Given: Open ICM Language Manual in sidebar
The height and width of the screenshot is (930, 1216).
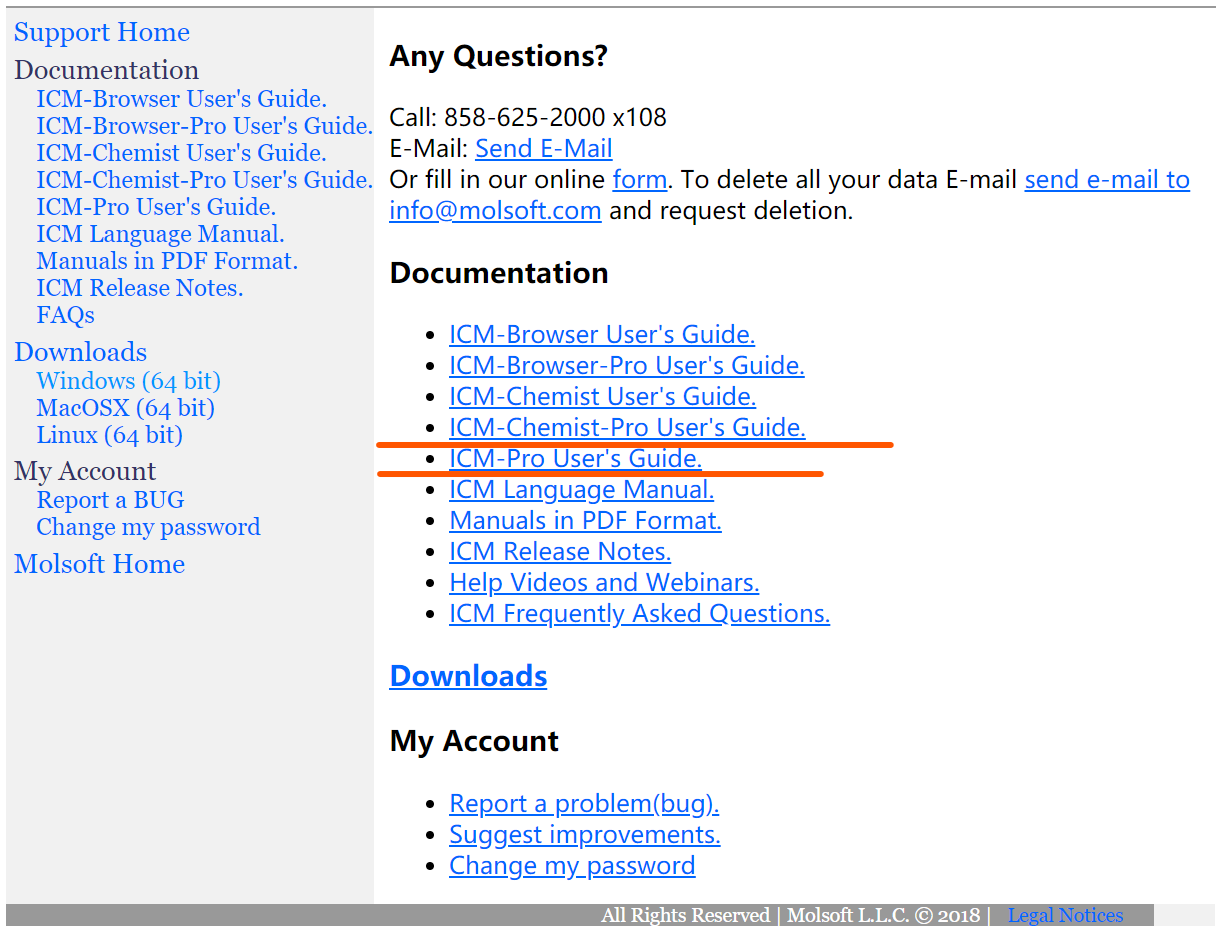Looking at the screenshot, I should pyautogui.click(x=161, y=234).
